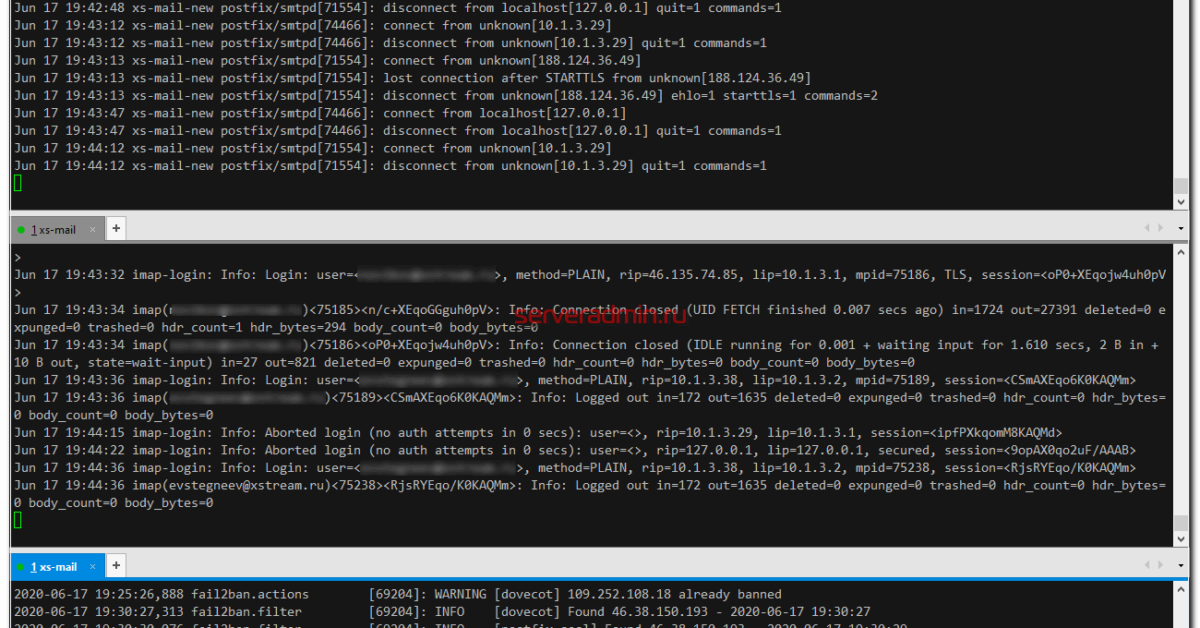The image size is (1200, 628).
Task: Click the right tab-scroll arrow
Action: (x=1160, y=228)
